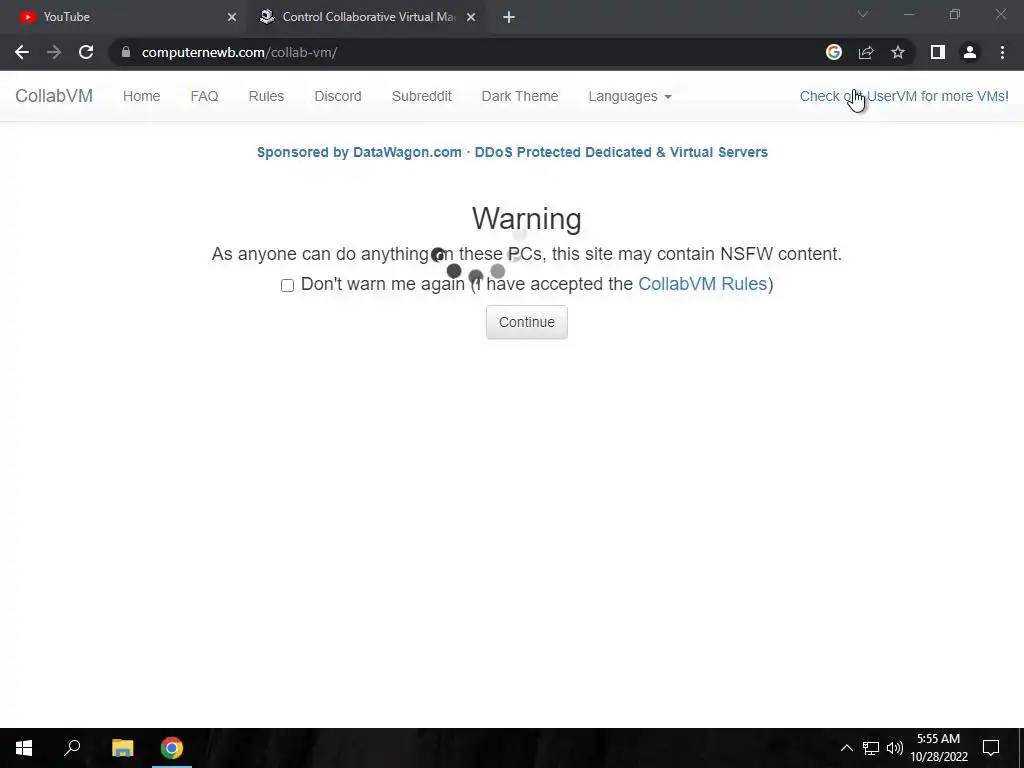Open a new tab with the plus button

click(x=509, y=17)
